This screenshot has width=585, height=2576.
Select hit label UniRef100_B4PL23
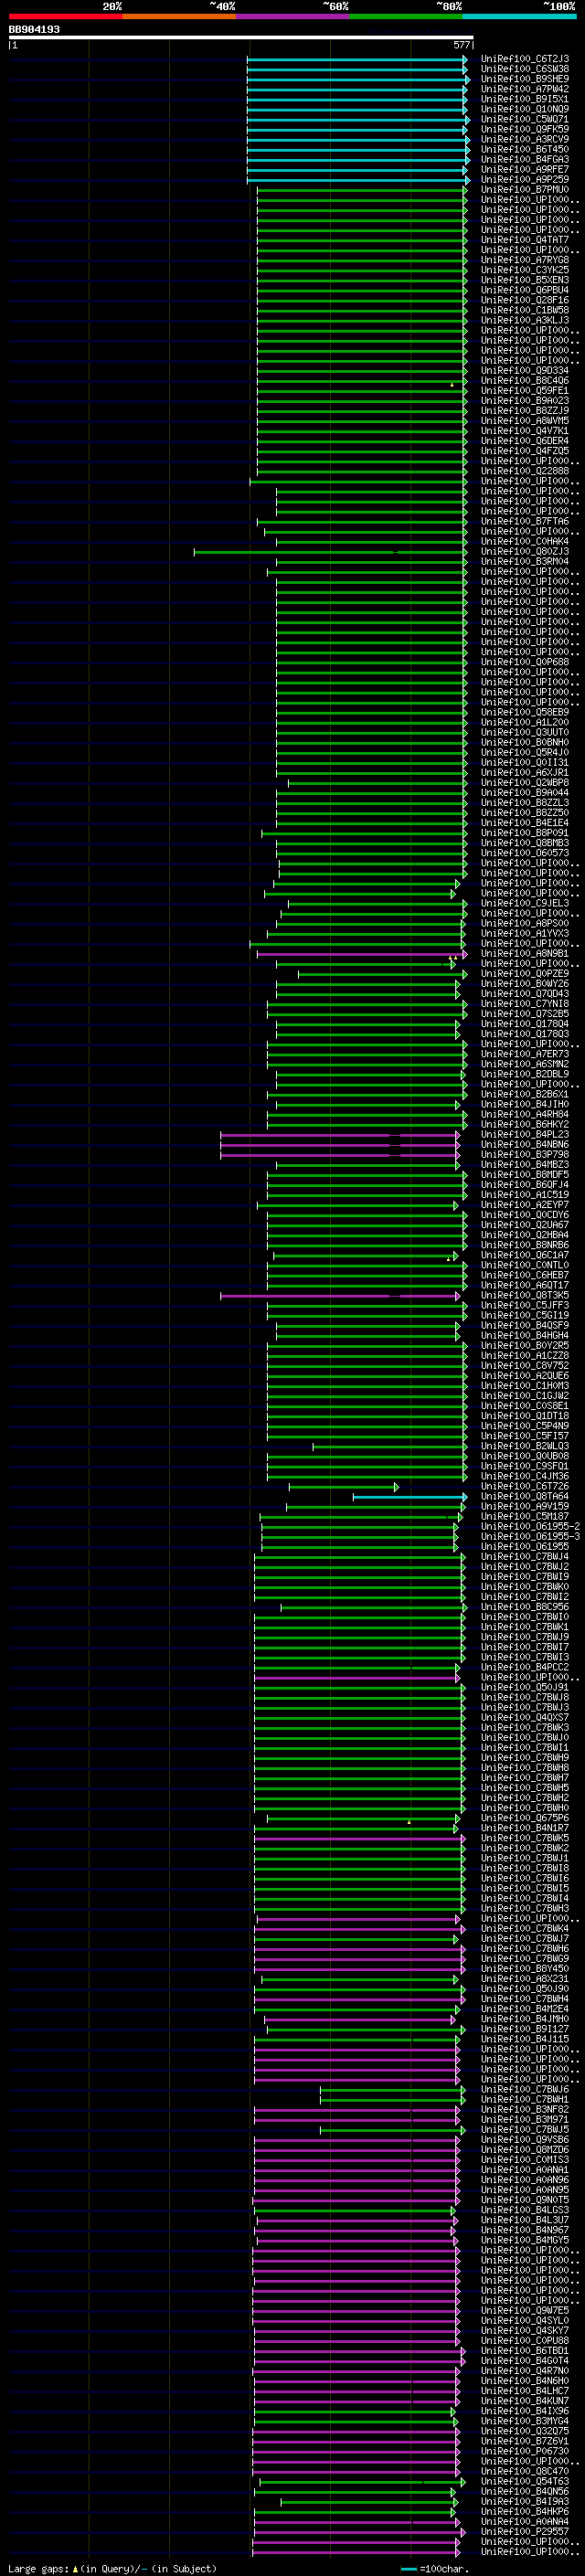click(x=525, y=1135)
